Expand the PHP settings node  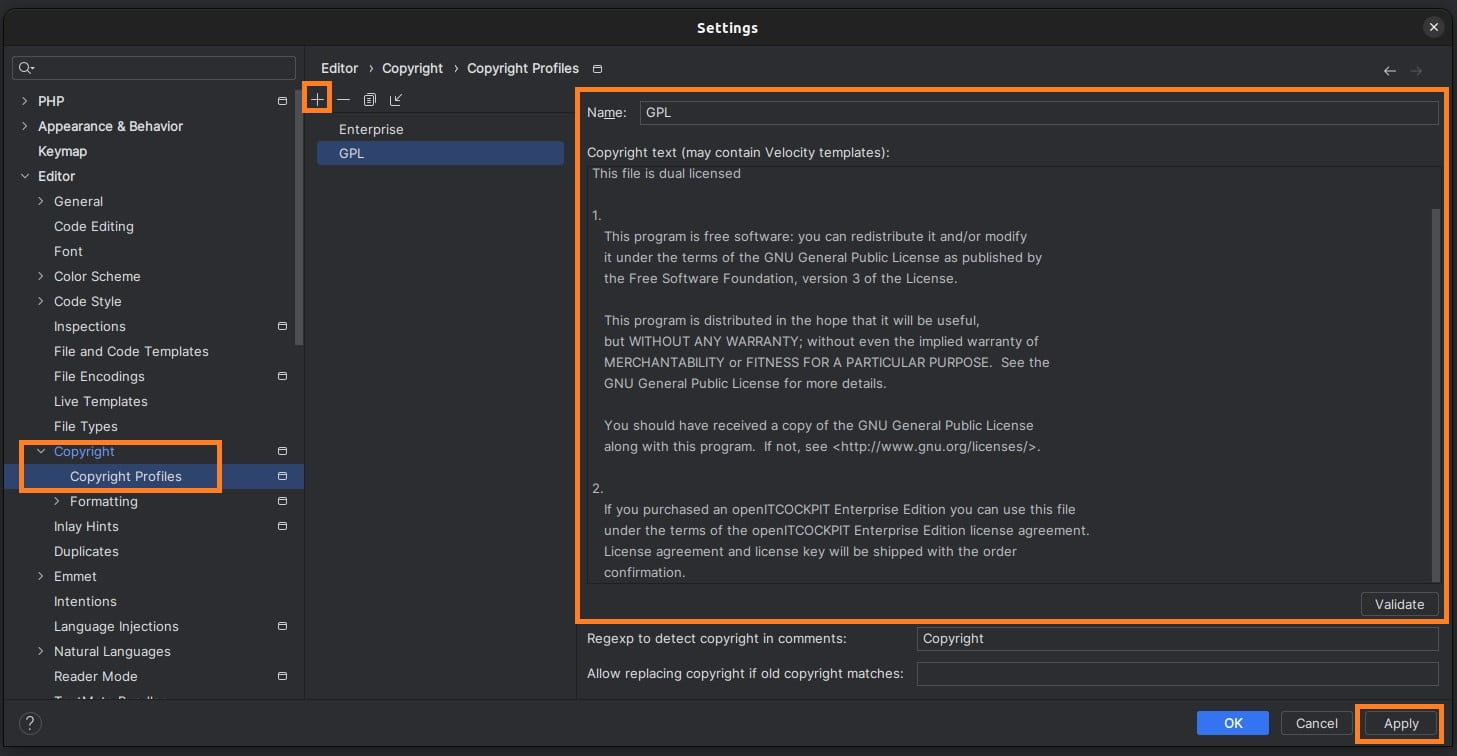[25, 101]
